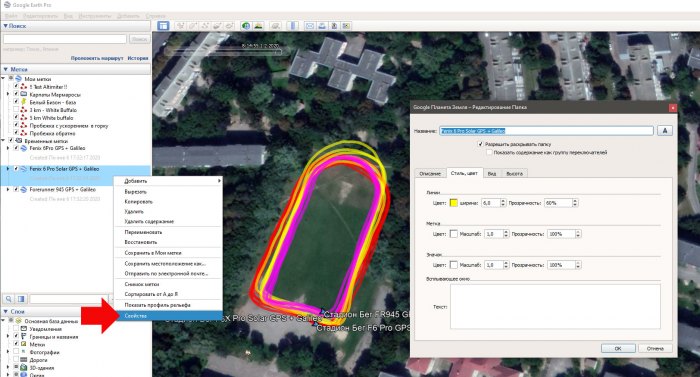Collapse the Временные метки folder
The image size is (700, 377).
[3, 141]
